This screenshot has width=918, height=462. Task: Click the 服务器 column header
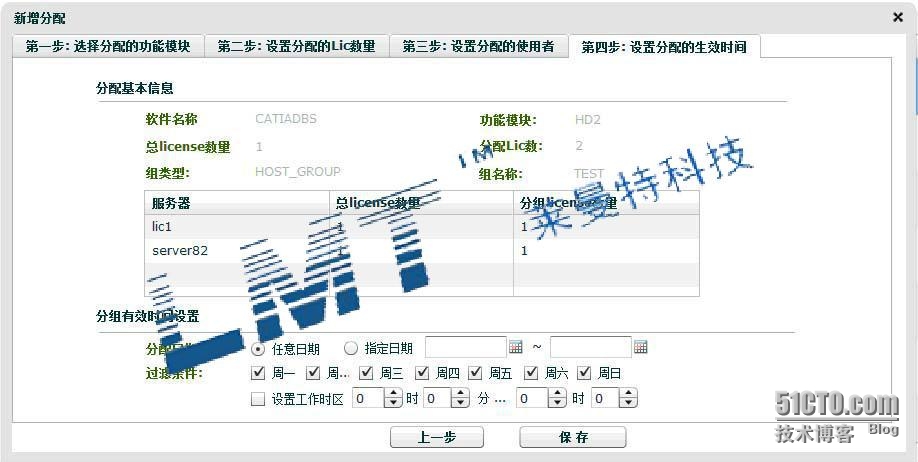tap(237, 203)
